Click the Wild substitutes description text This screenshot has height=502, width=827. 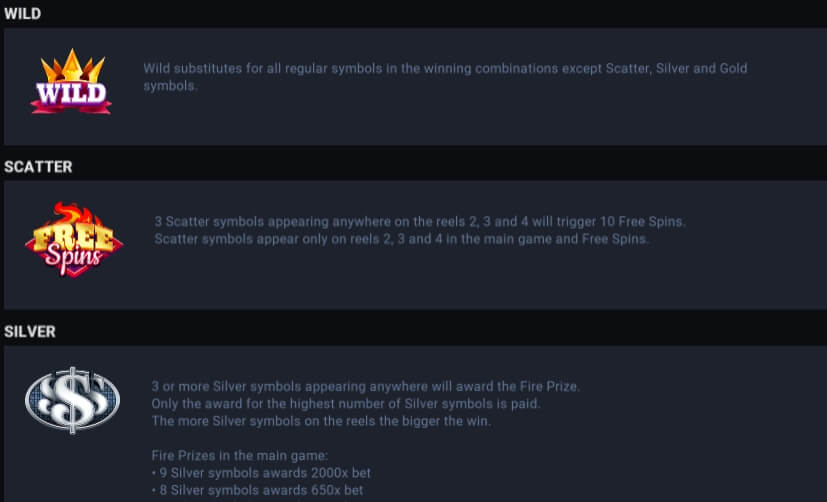pyautogui.click(x=445, y=77)
